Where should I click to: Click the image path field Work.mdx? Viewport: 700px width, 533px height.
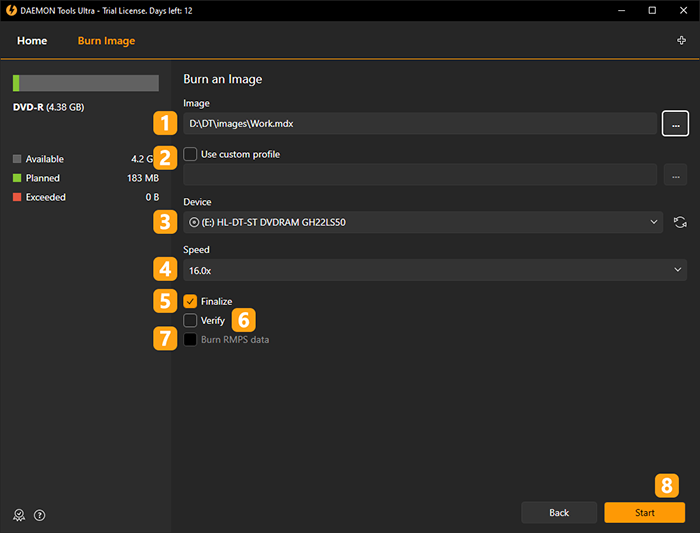pyautogui.click(x=420, y=124)
